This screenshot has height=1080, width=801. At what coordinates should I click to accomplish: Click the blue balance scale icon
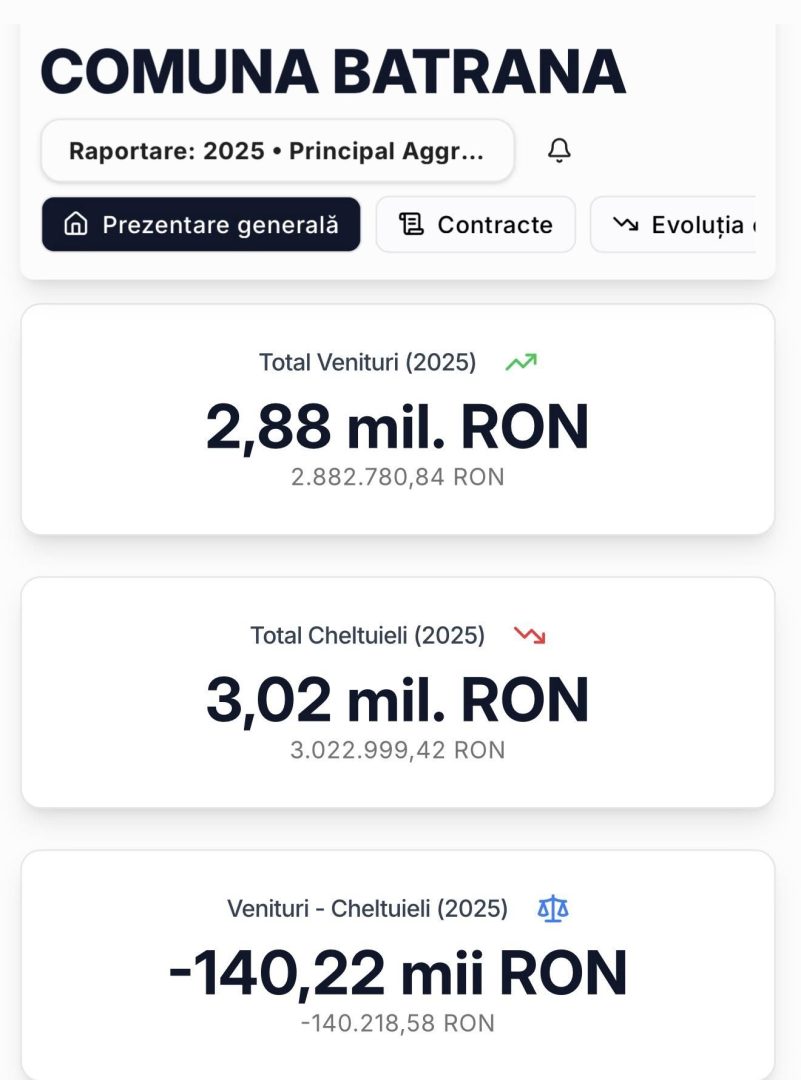coord(553,908)
